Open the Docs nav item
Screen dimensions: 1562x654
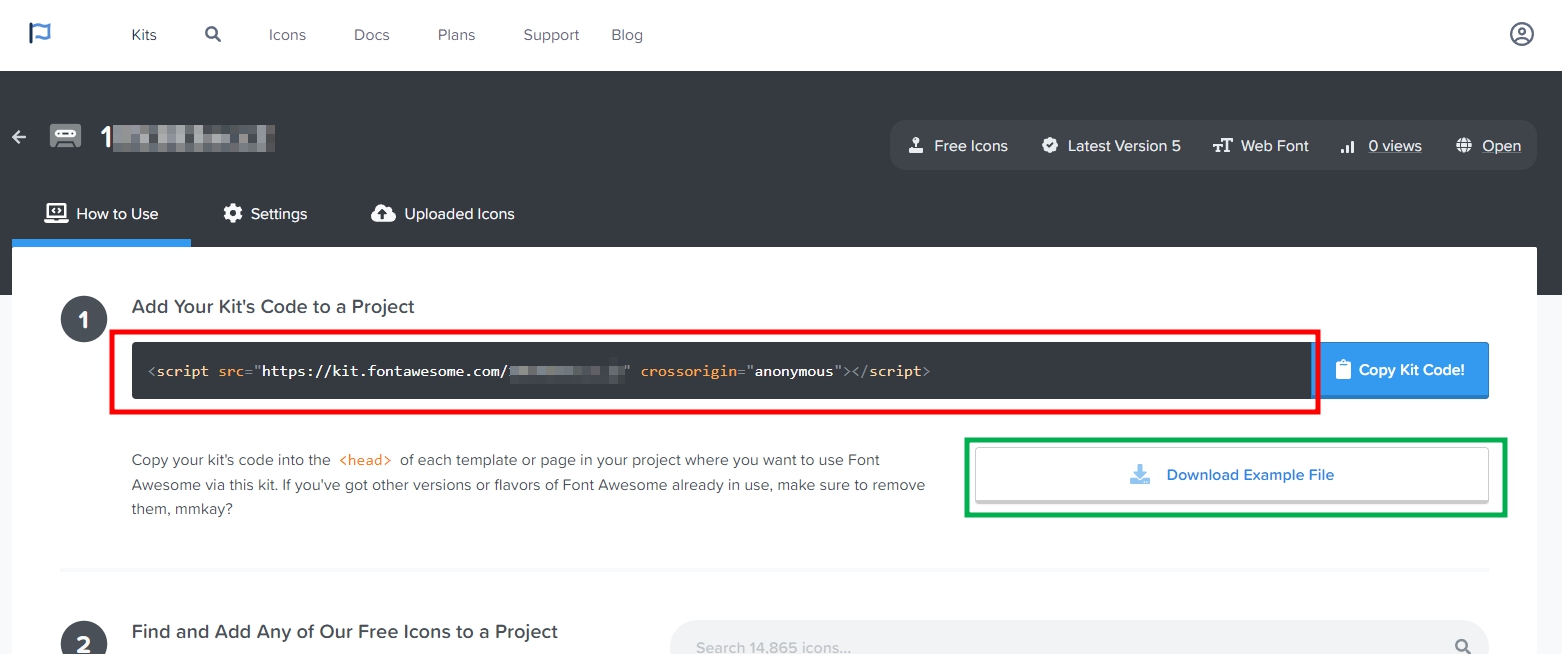click(x=372, y=35)
